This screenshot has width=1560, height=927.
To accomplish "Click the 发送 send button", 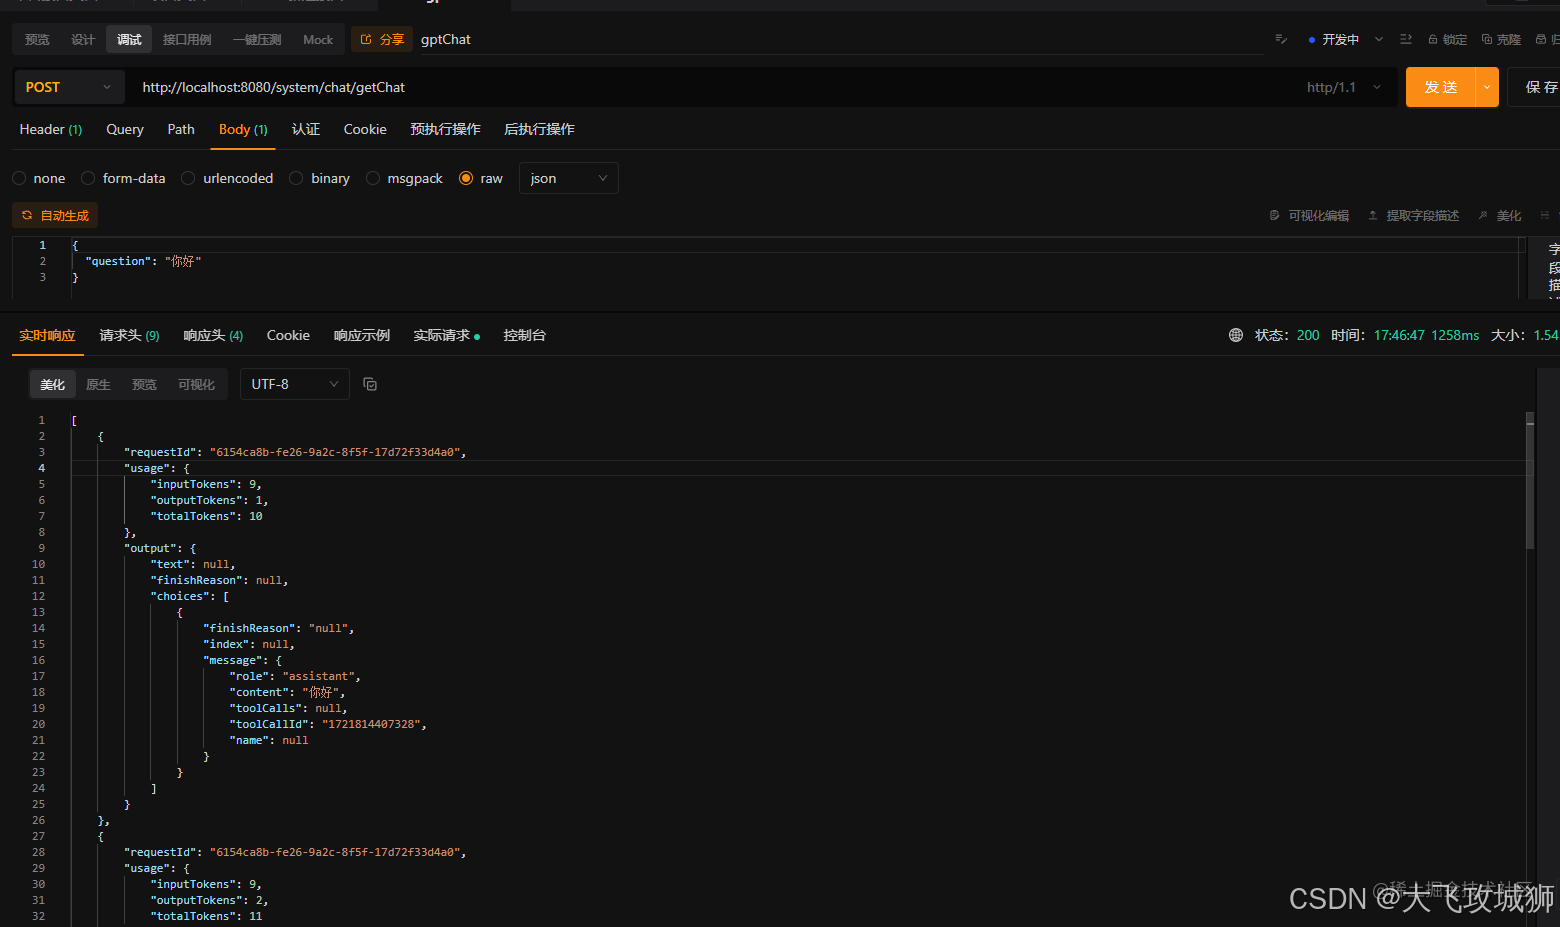I will click(1441, 87).
